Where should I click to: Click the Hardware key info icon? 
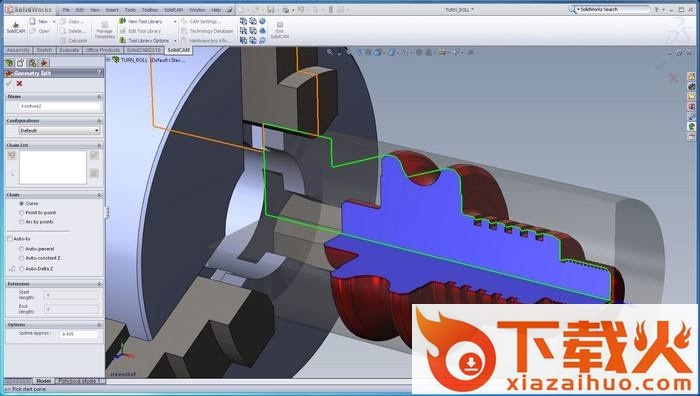184,40
